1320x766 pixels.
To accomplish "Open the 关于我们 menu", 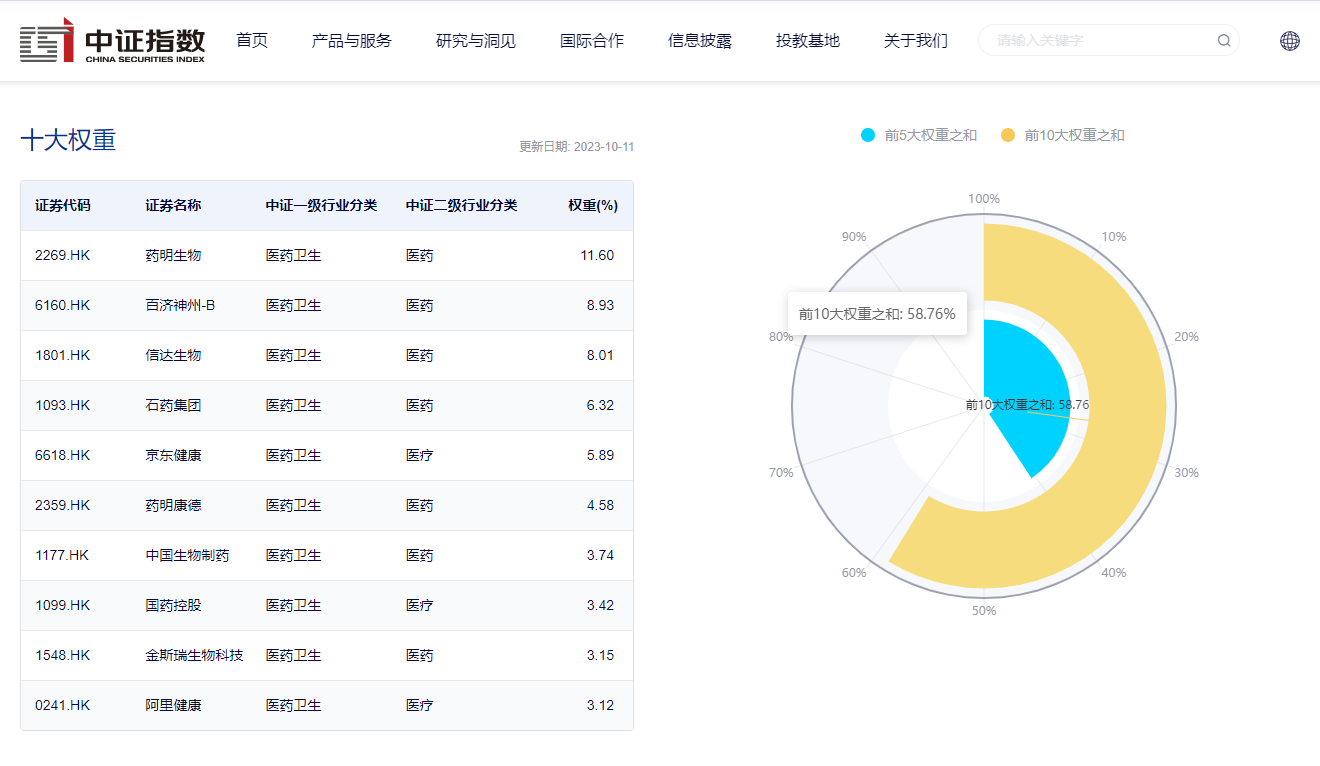I will click(916, 41).
